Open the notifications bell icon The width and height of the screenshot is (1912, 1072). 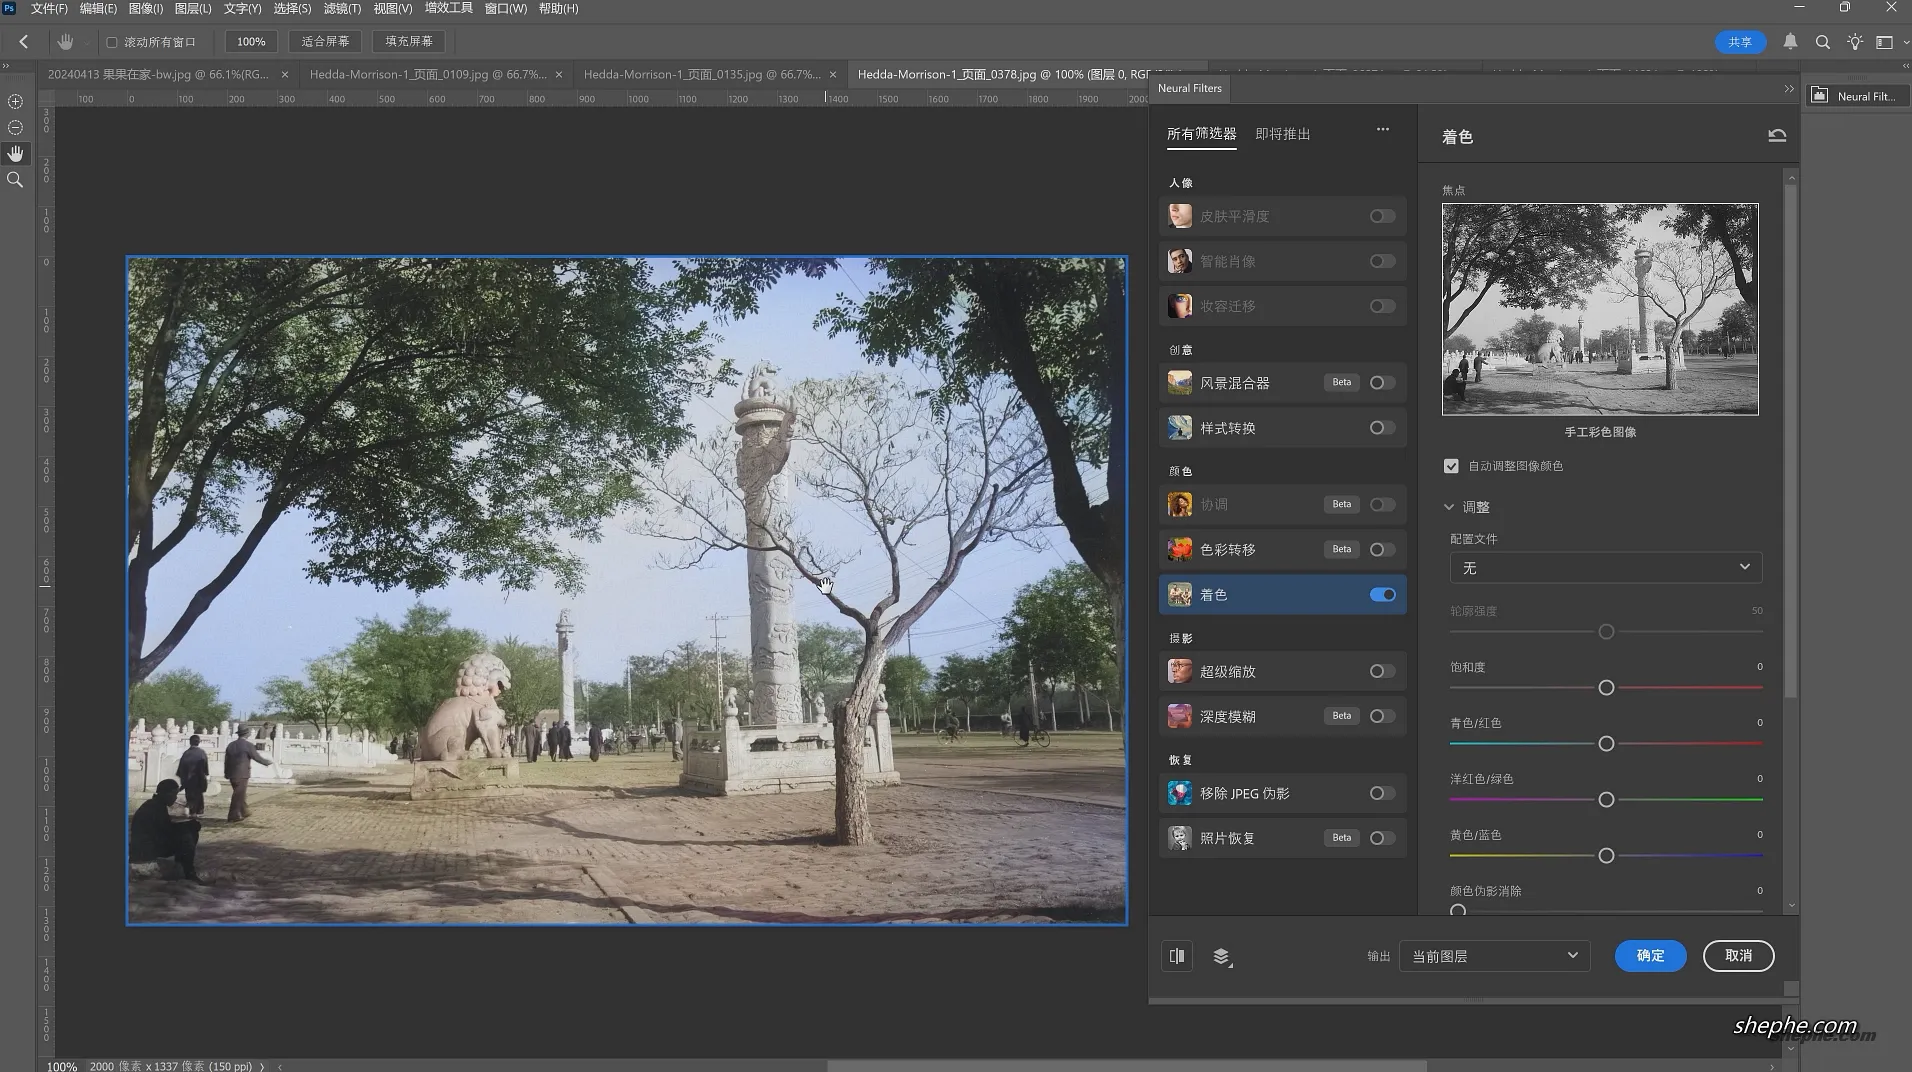coord(1791,42)
